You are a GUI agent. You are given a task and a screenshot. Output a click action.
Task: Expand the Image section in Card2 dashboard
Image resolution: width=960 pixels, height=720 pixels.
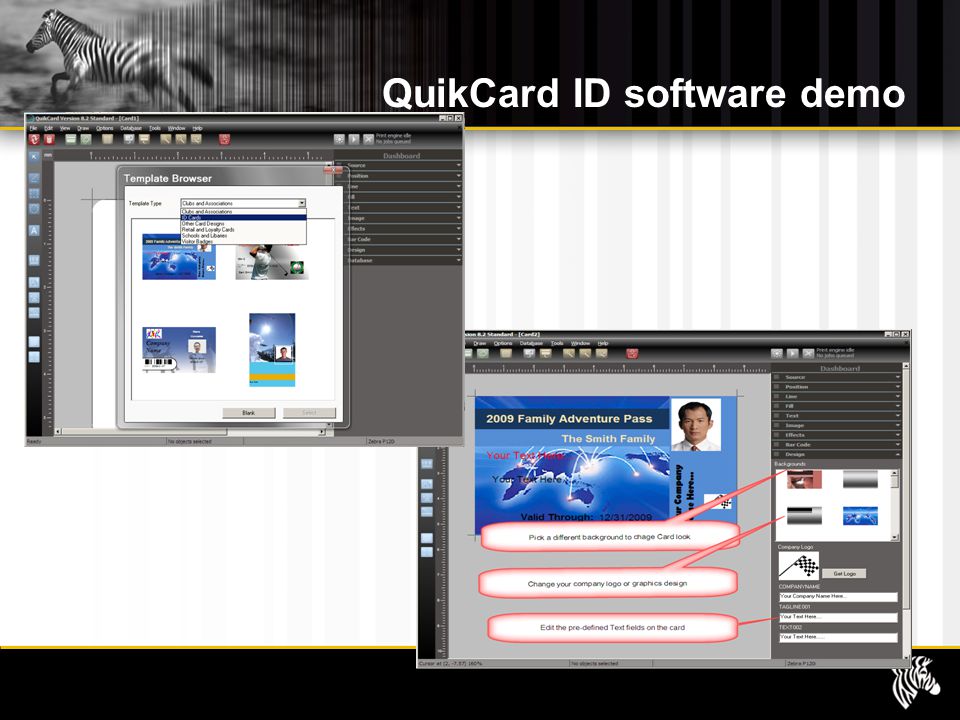837,425
